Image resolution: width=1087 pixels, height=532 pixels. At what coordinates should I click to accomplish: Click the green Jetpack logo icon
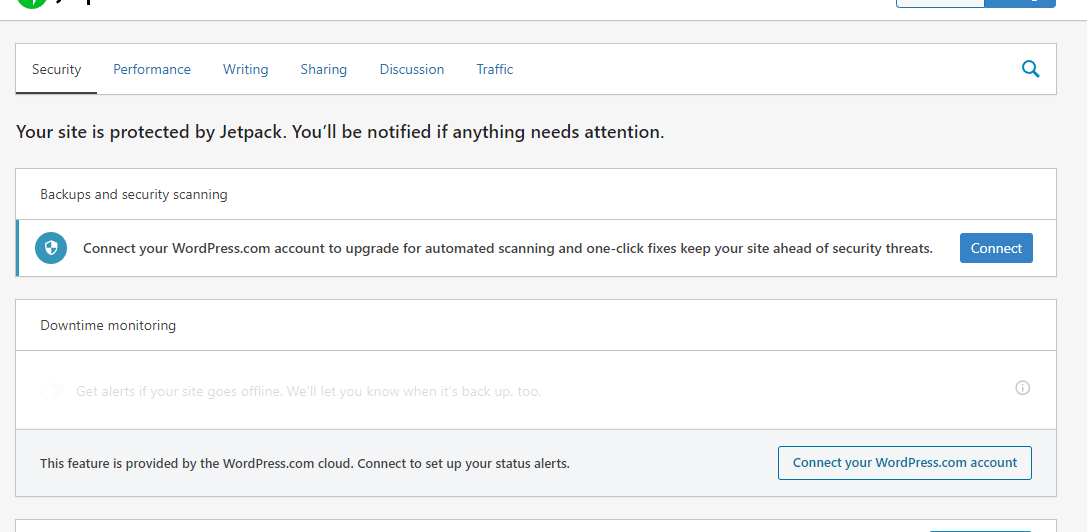pos(31,3)
